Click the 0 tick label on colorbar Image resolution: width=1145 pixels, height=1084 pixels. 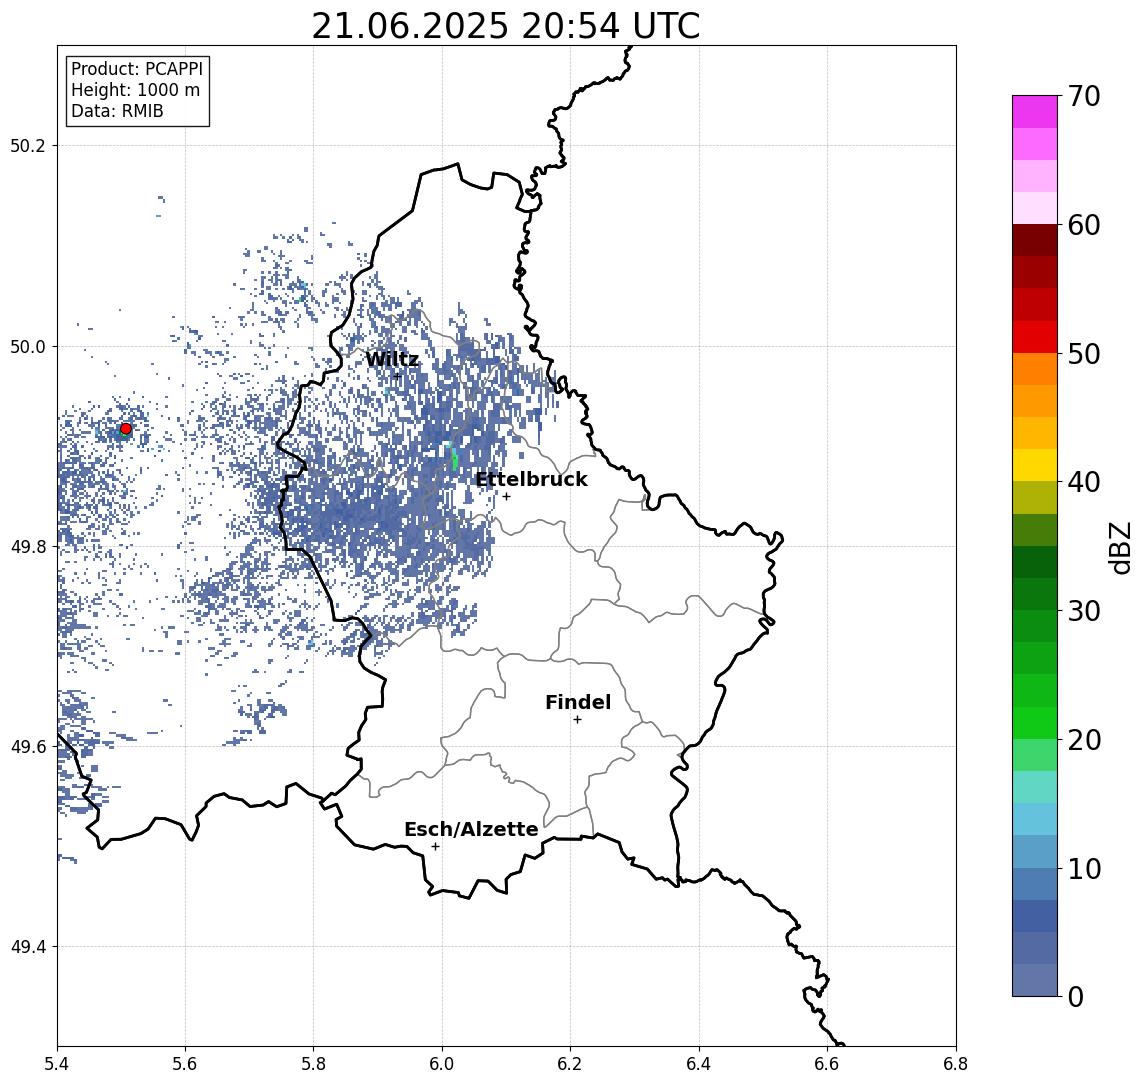pos(1076,996)
